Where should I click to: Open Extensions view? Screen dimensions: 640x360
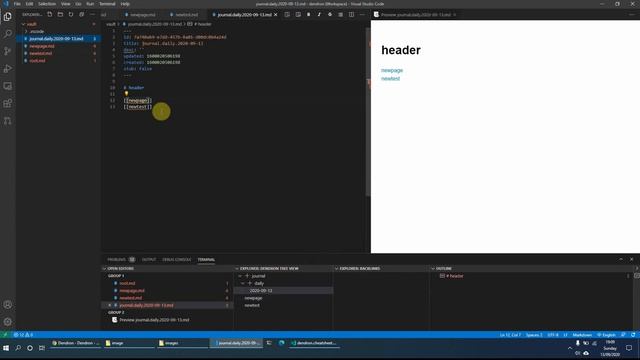tap(8, 103)
